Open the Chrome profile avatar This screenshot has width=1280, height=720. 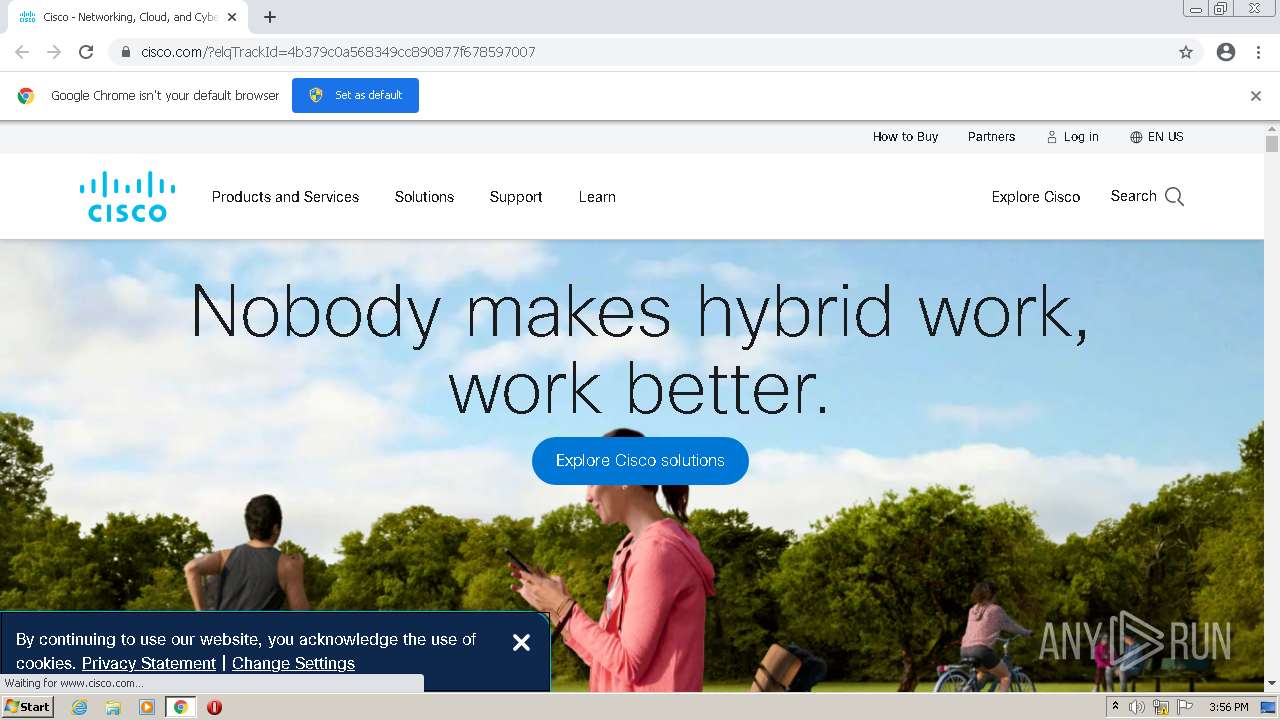[x=1226, y=52]
